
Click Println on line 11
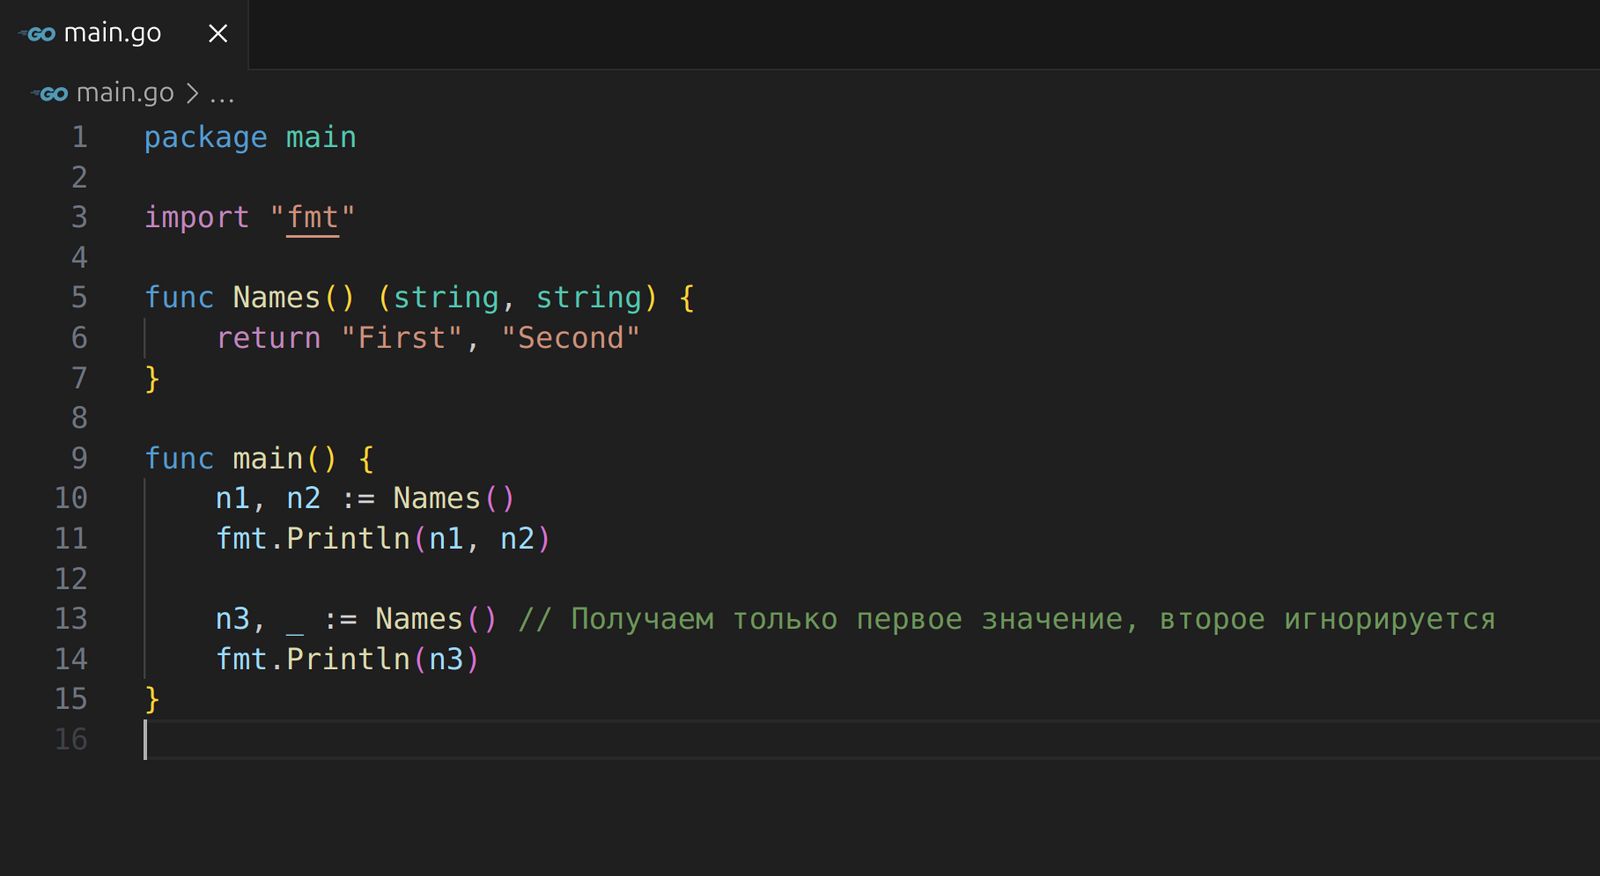point(347,539)
